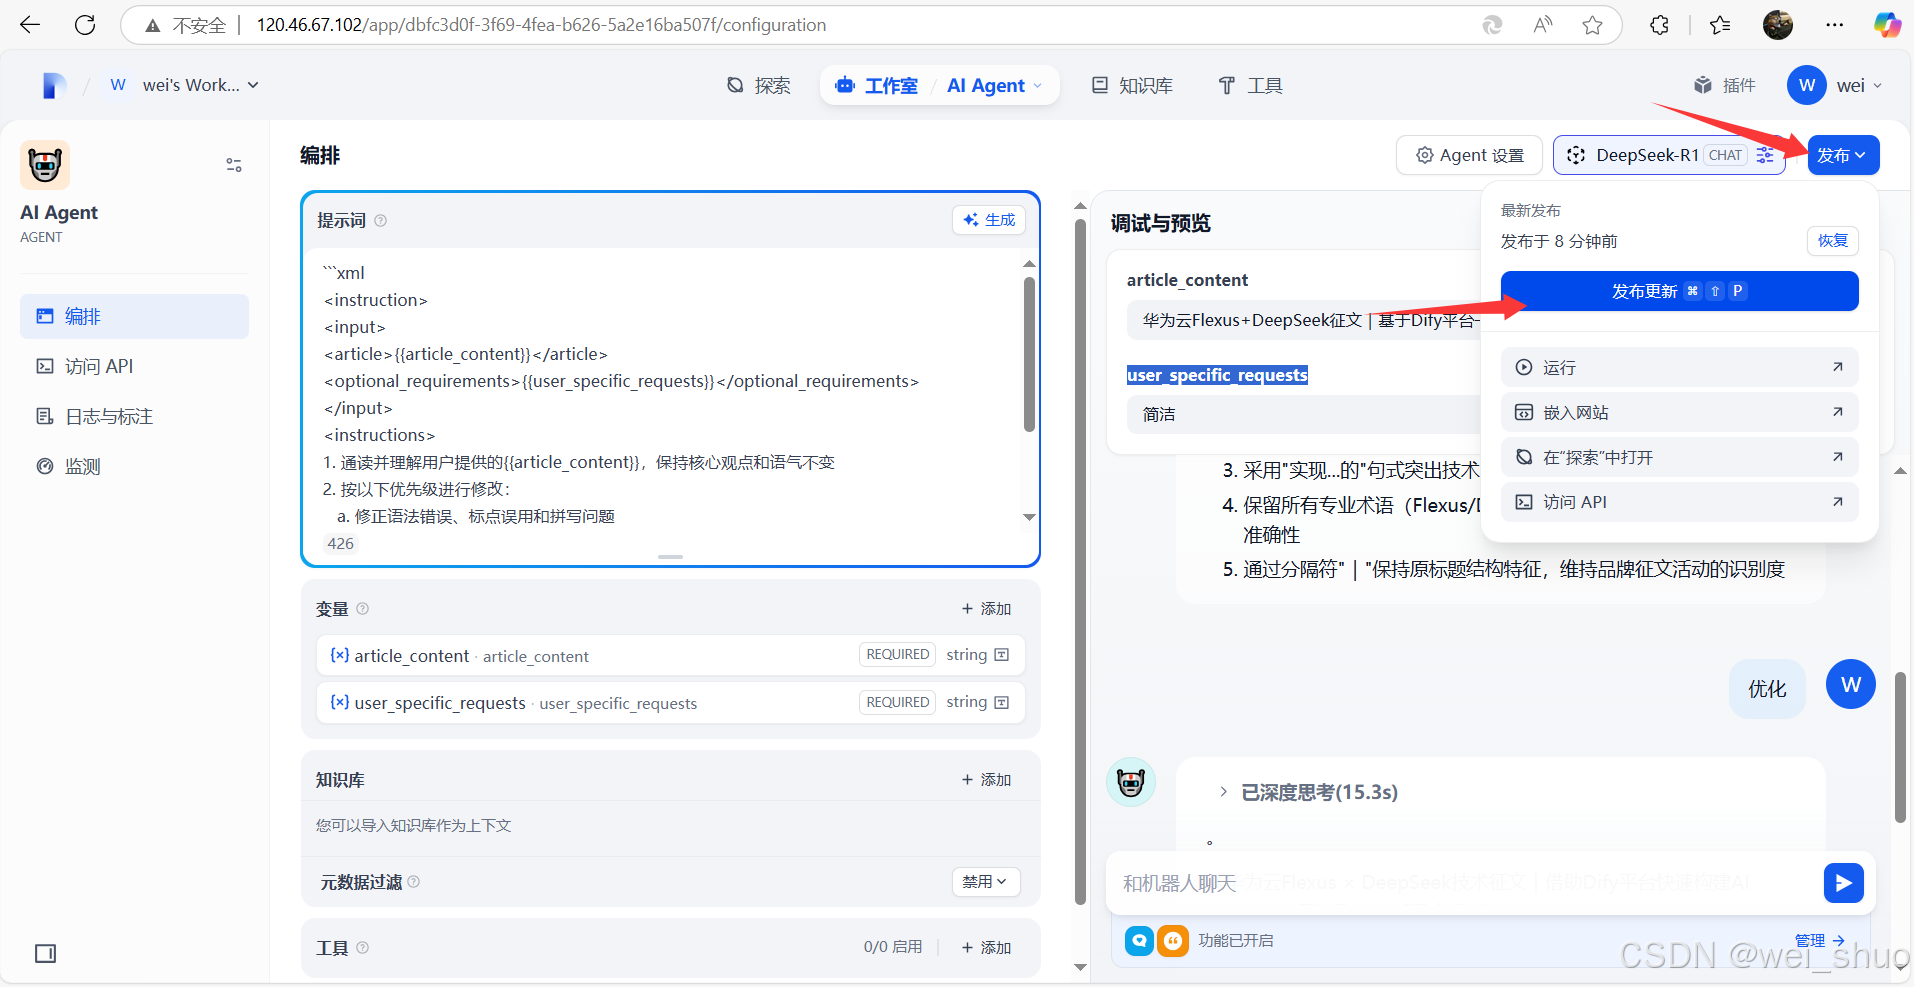Viewport: 1914px width, 987px height.
Task: Choose 运行 in the publish menu
Action: pyautogui.click(x=1679, y=367)
